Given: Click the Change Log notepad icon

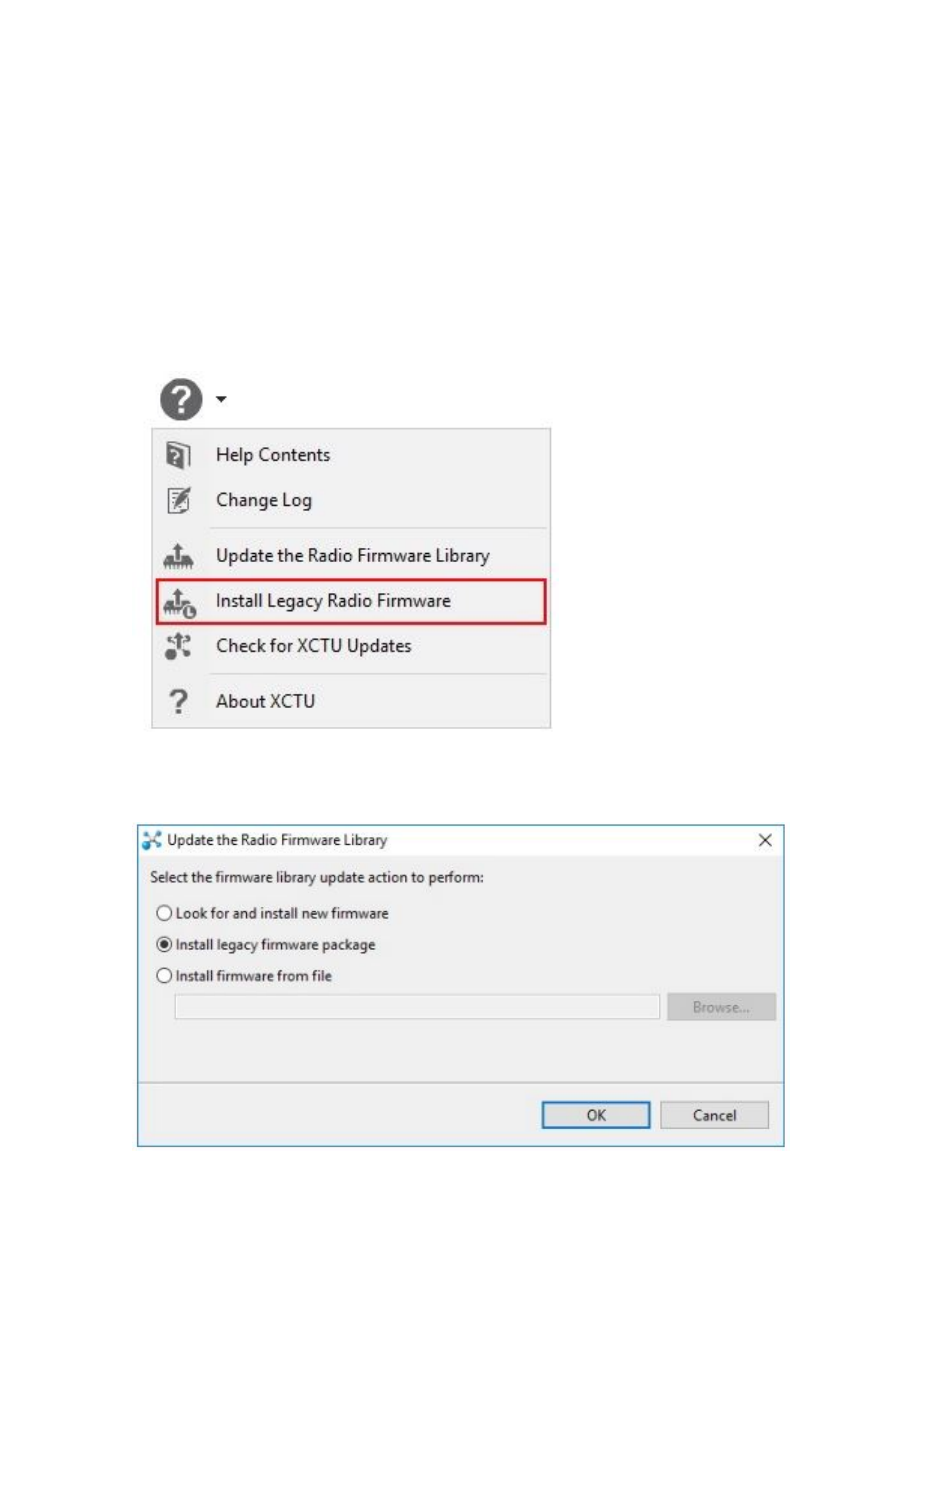Looking at the screenshot, I should [178, 500].
